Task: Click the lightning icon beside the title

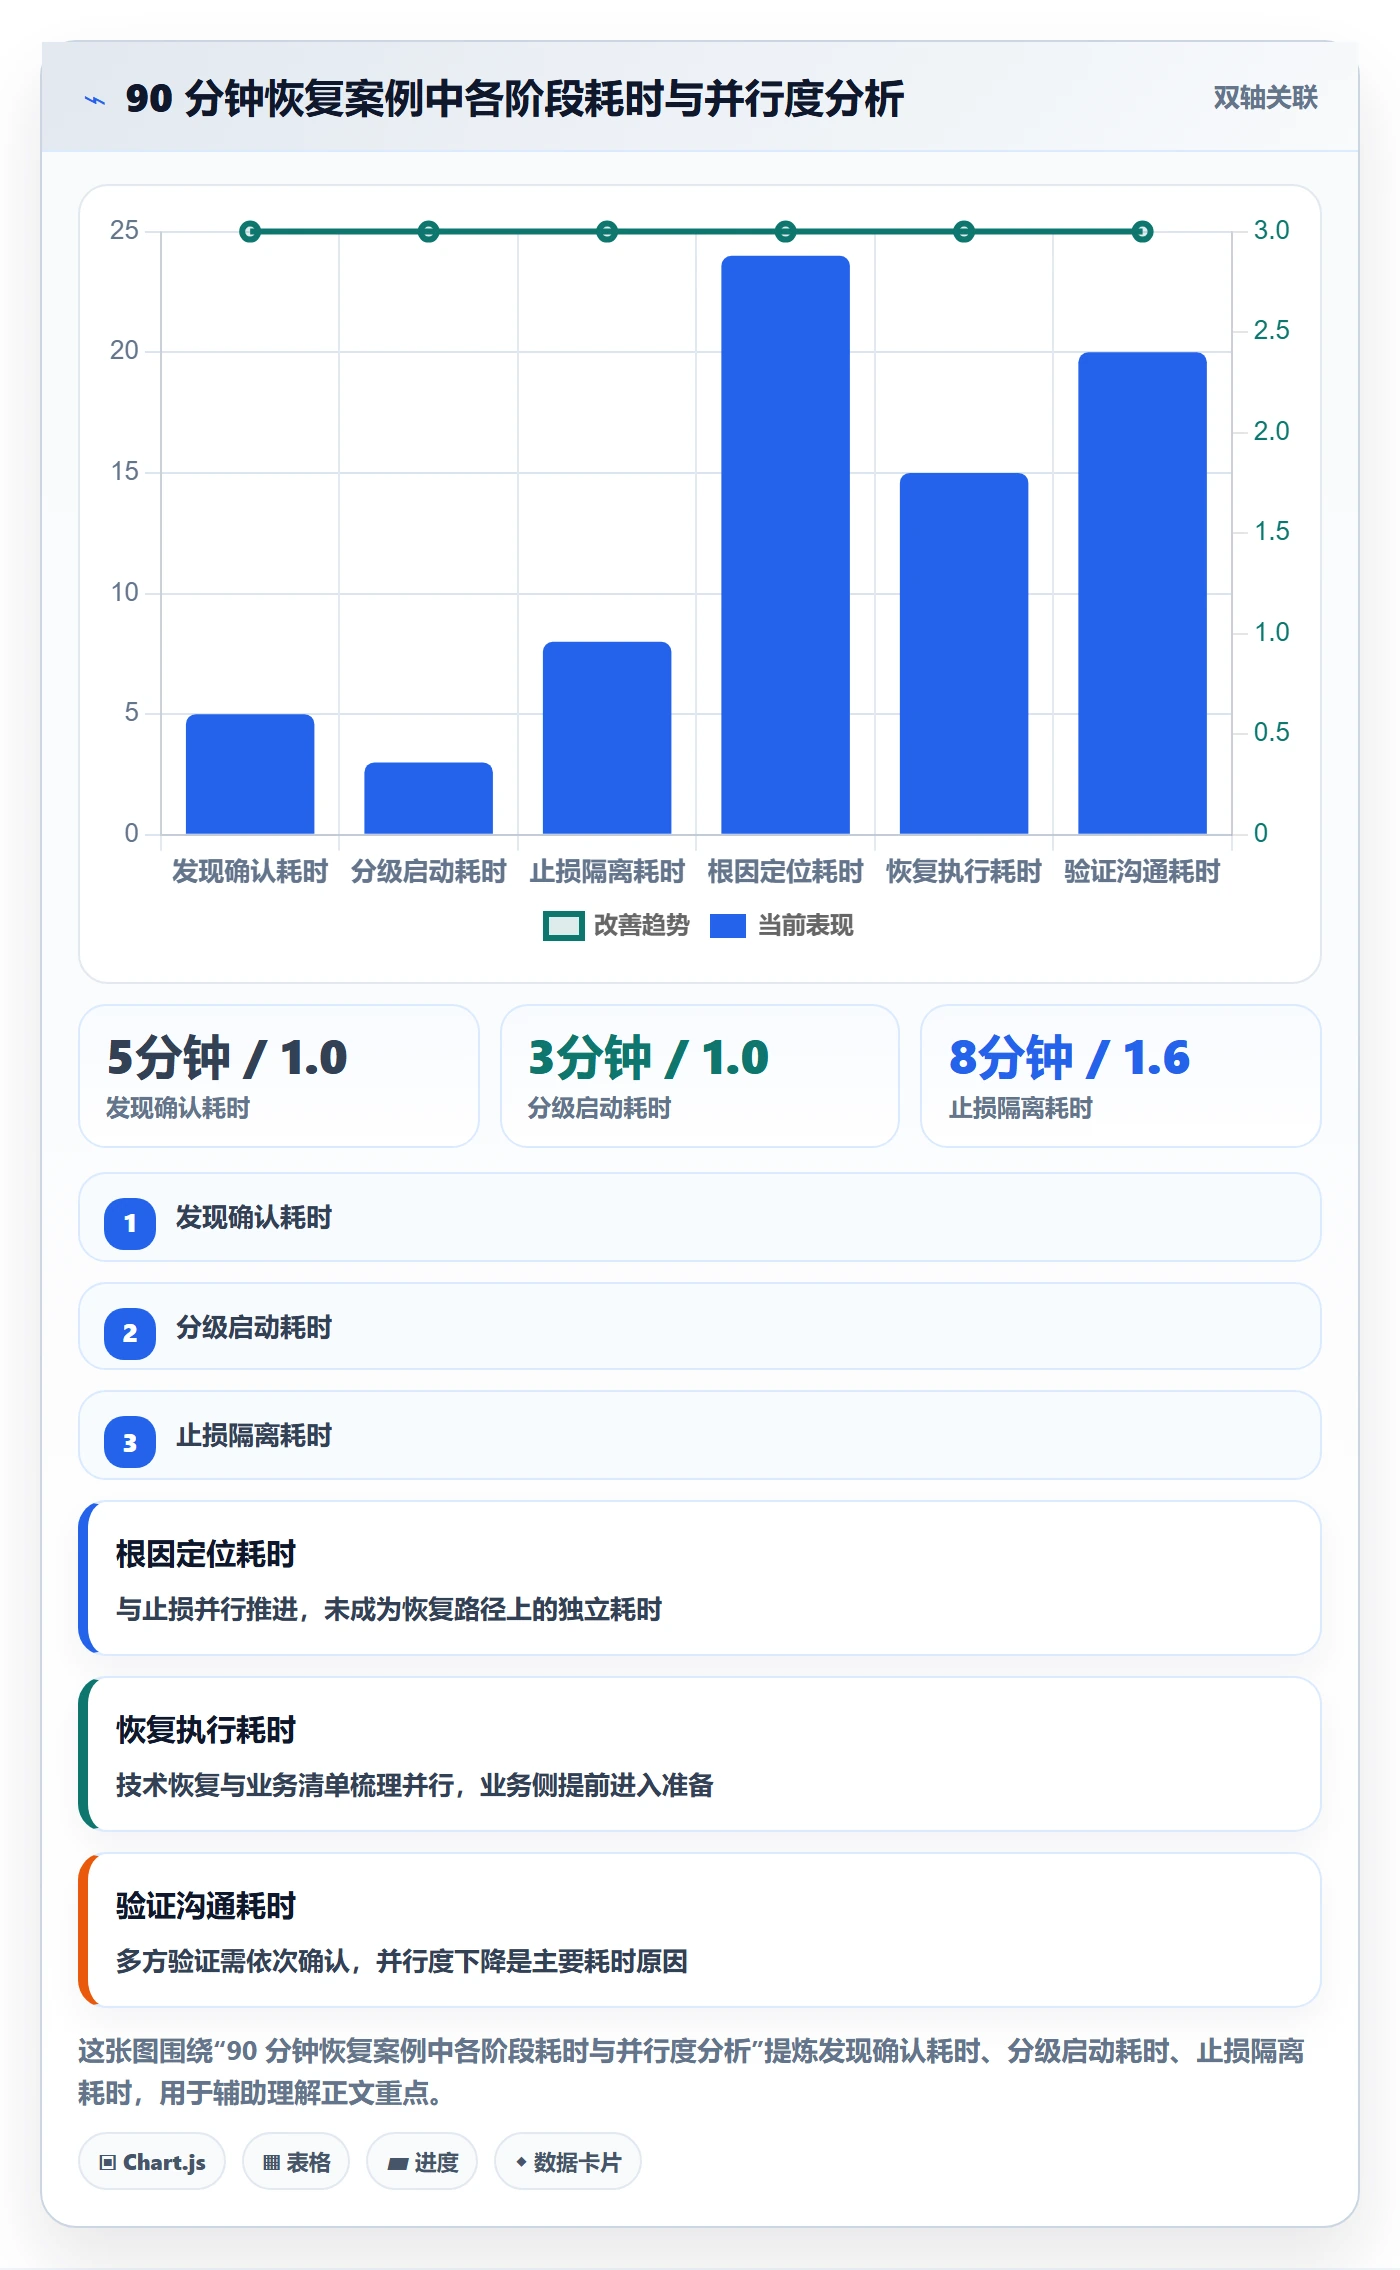Action: (x=95, y=100)
